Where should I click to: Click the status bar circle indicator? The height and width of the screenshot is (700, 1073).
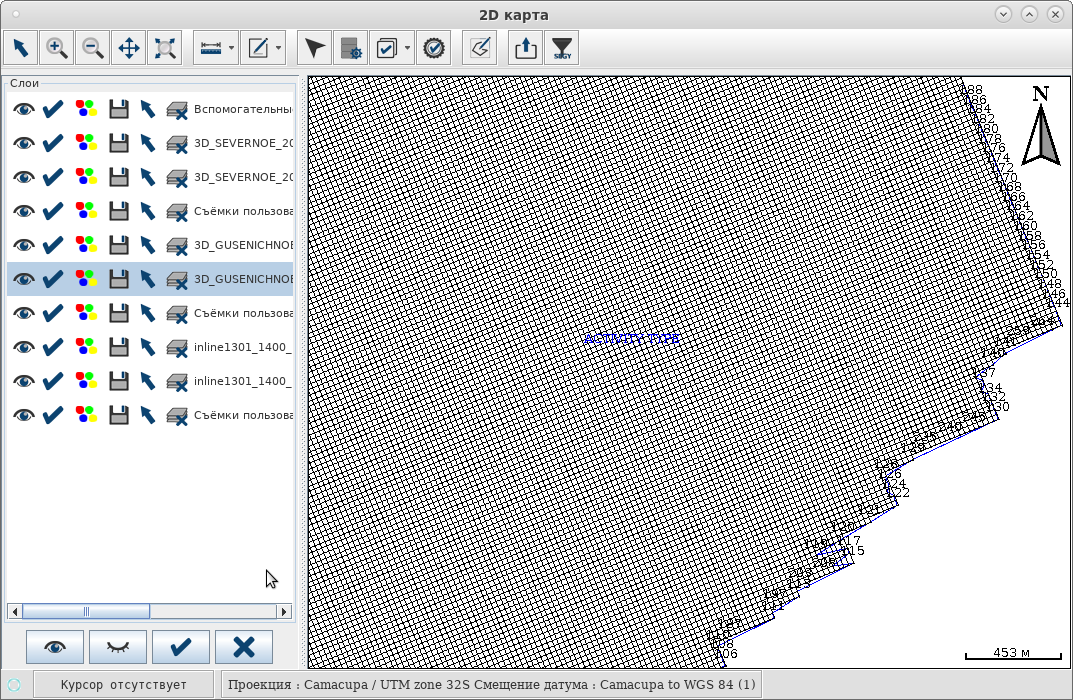click(x=14, y=684)
